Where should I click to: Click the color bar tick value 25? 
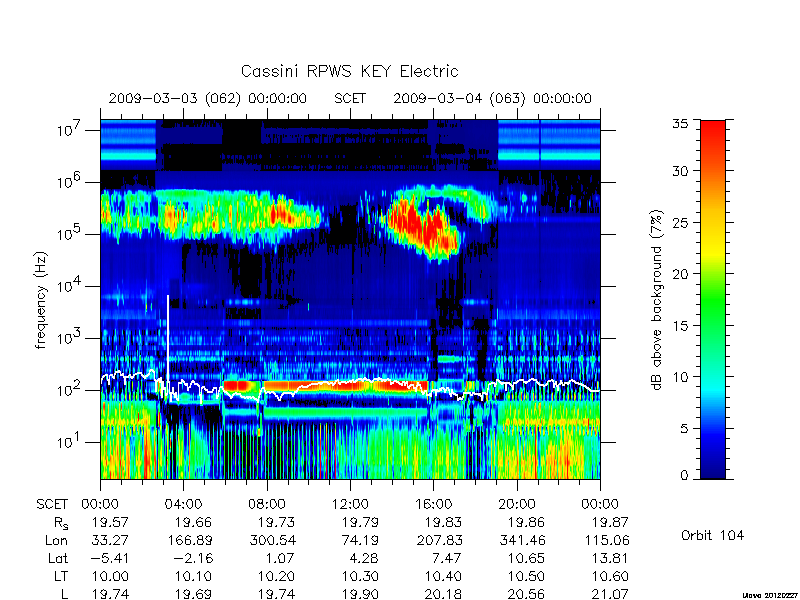680,222
